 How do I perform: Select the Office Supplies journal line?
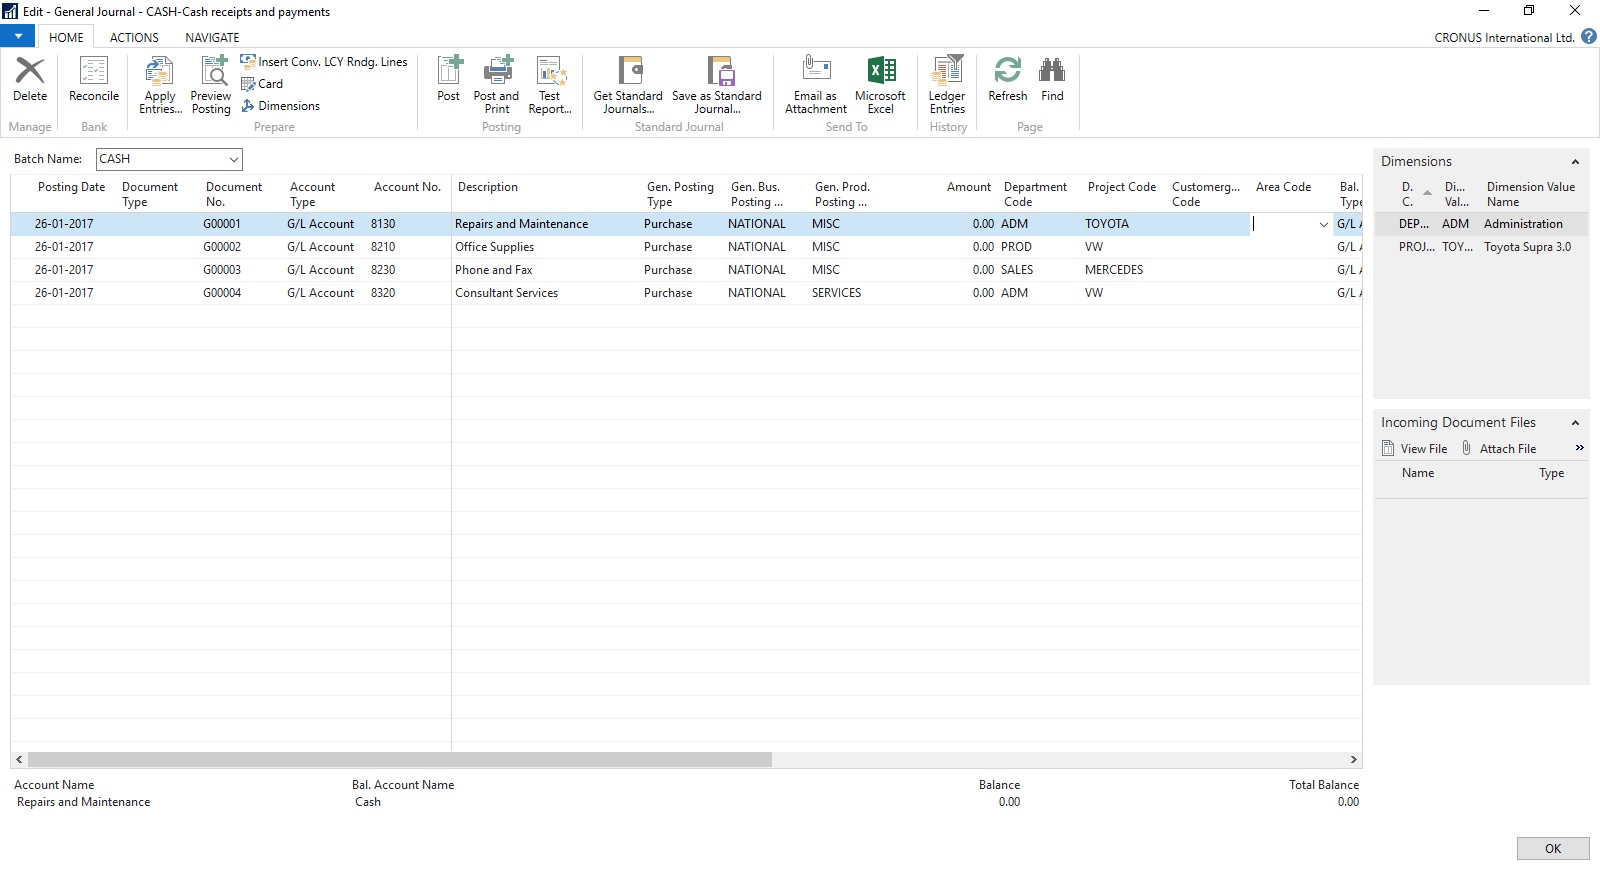494,247
